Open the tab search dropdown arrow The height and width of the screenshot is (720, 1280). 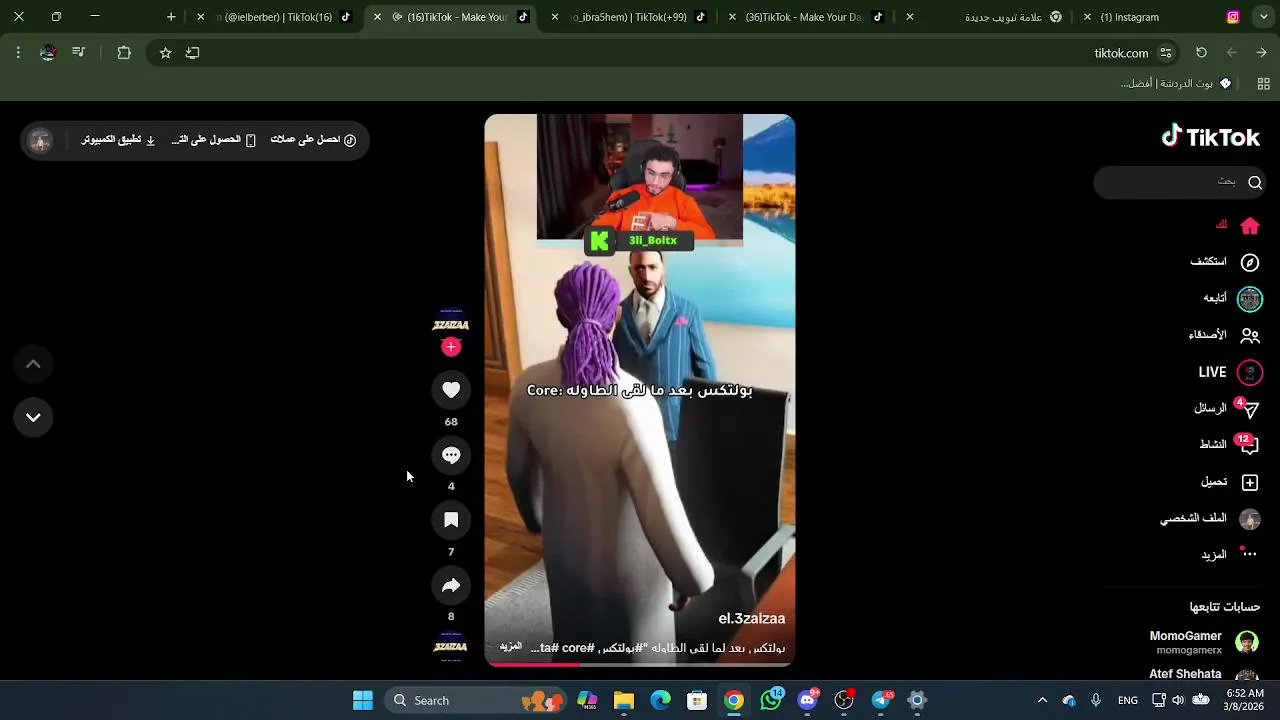click(1265, 17)
